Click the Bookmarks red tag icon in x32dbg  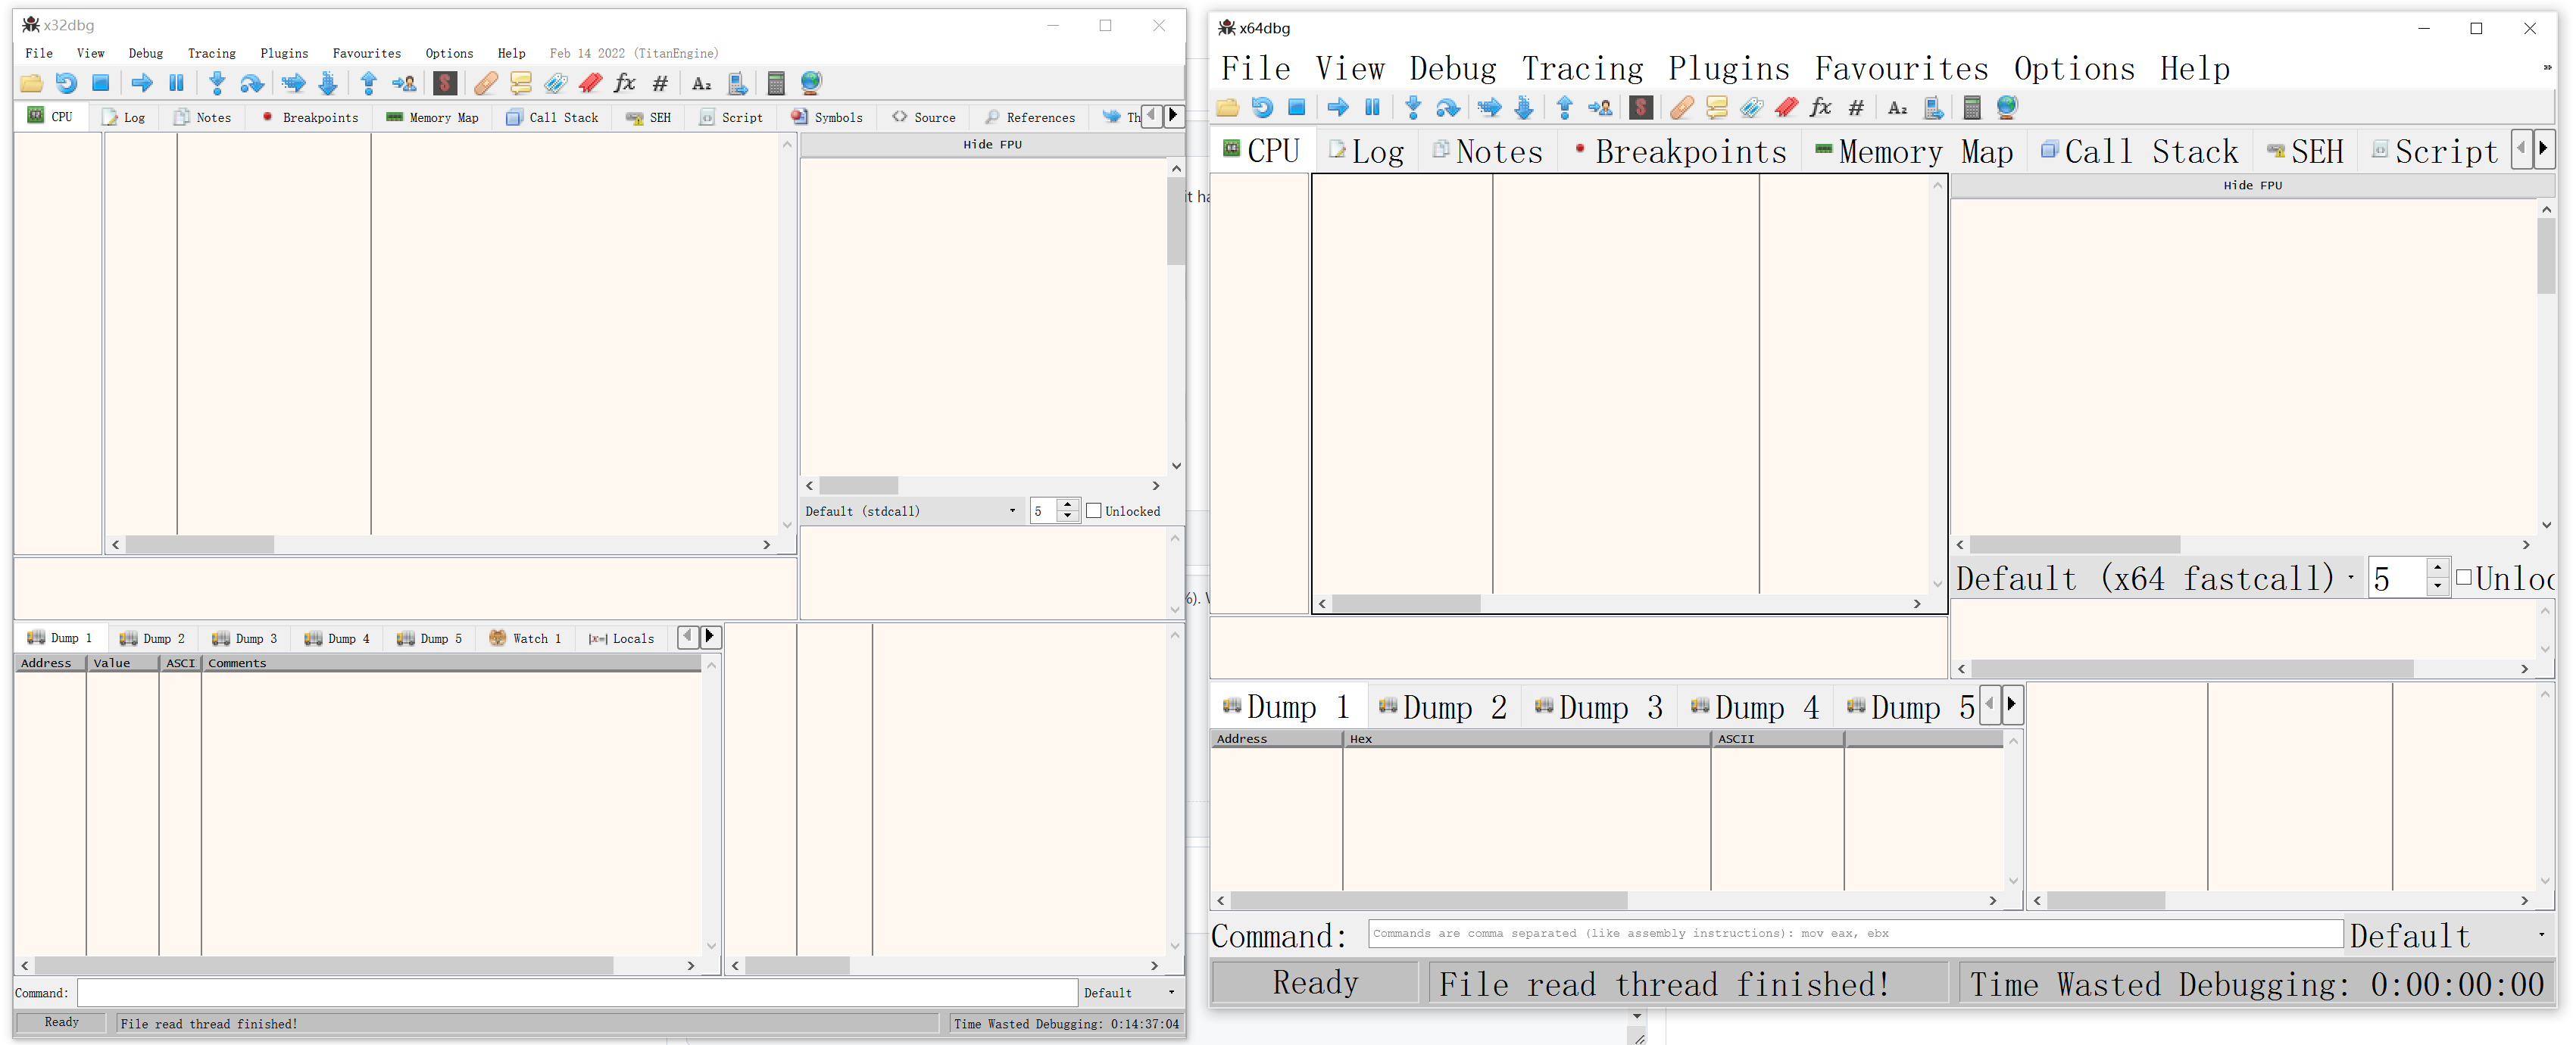coord(591,83)
